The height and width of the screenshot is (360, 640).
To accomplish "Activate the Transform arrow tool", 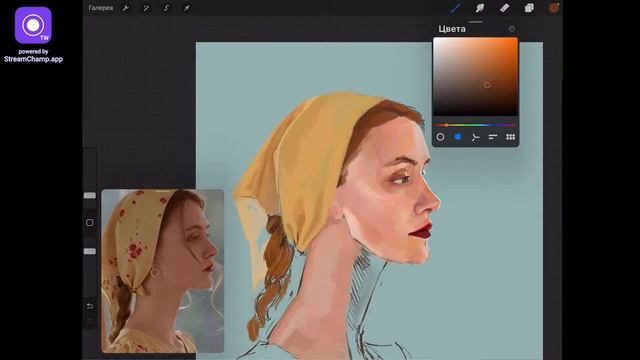I will 187,8.
